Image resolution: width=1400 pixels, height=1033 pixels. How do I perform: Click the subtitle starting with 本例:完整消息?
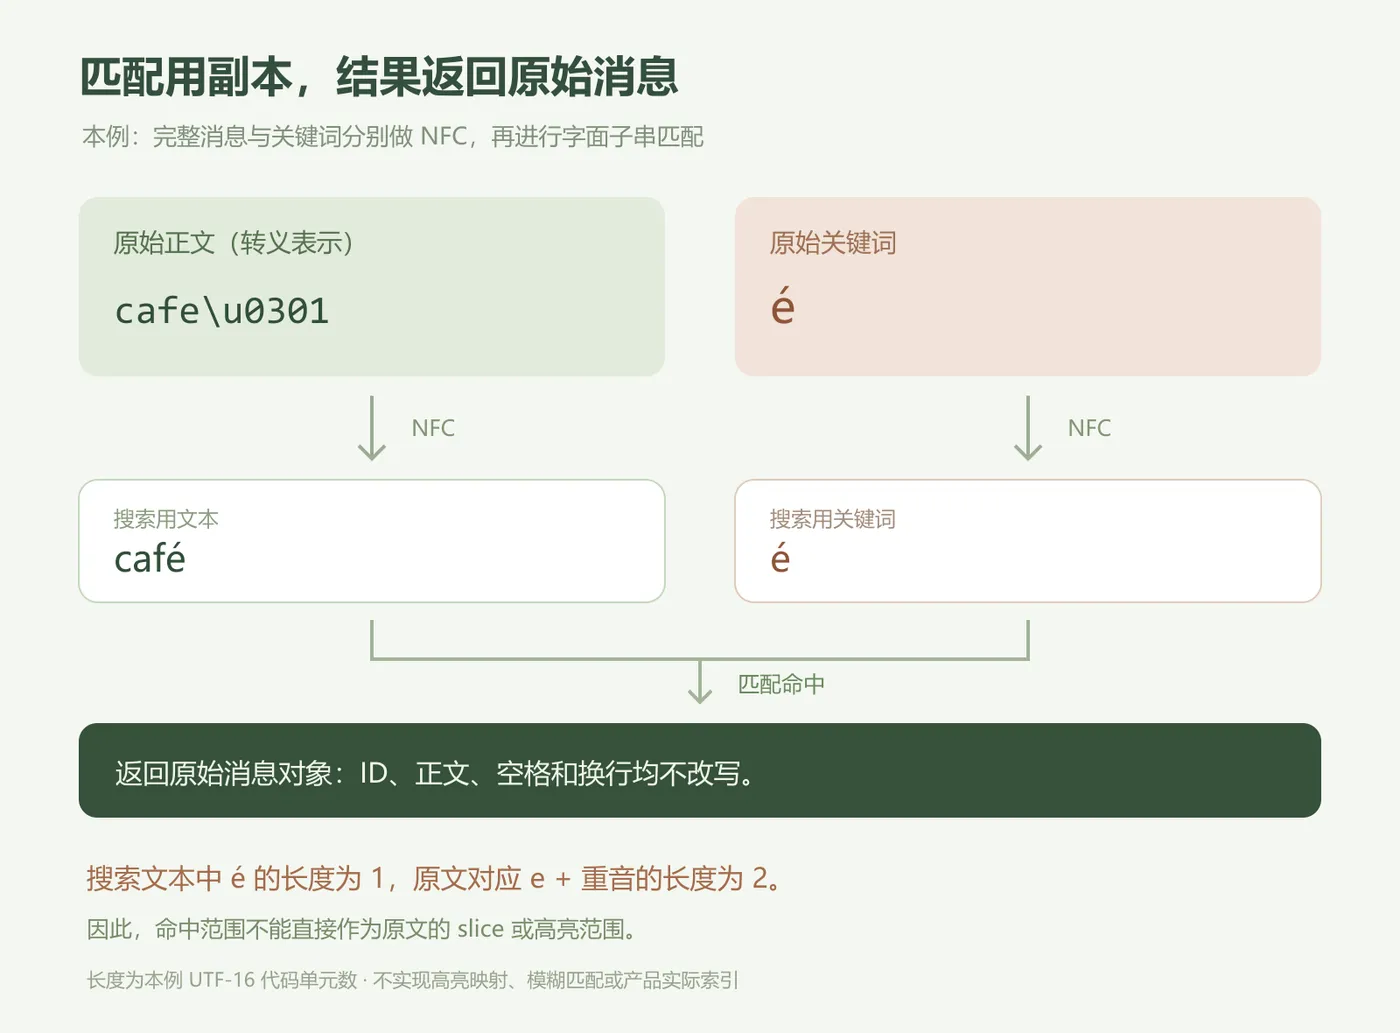393,136
